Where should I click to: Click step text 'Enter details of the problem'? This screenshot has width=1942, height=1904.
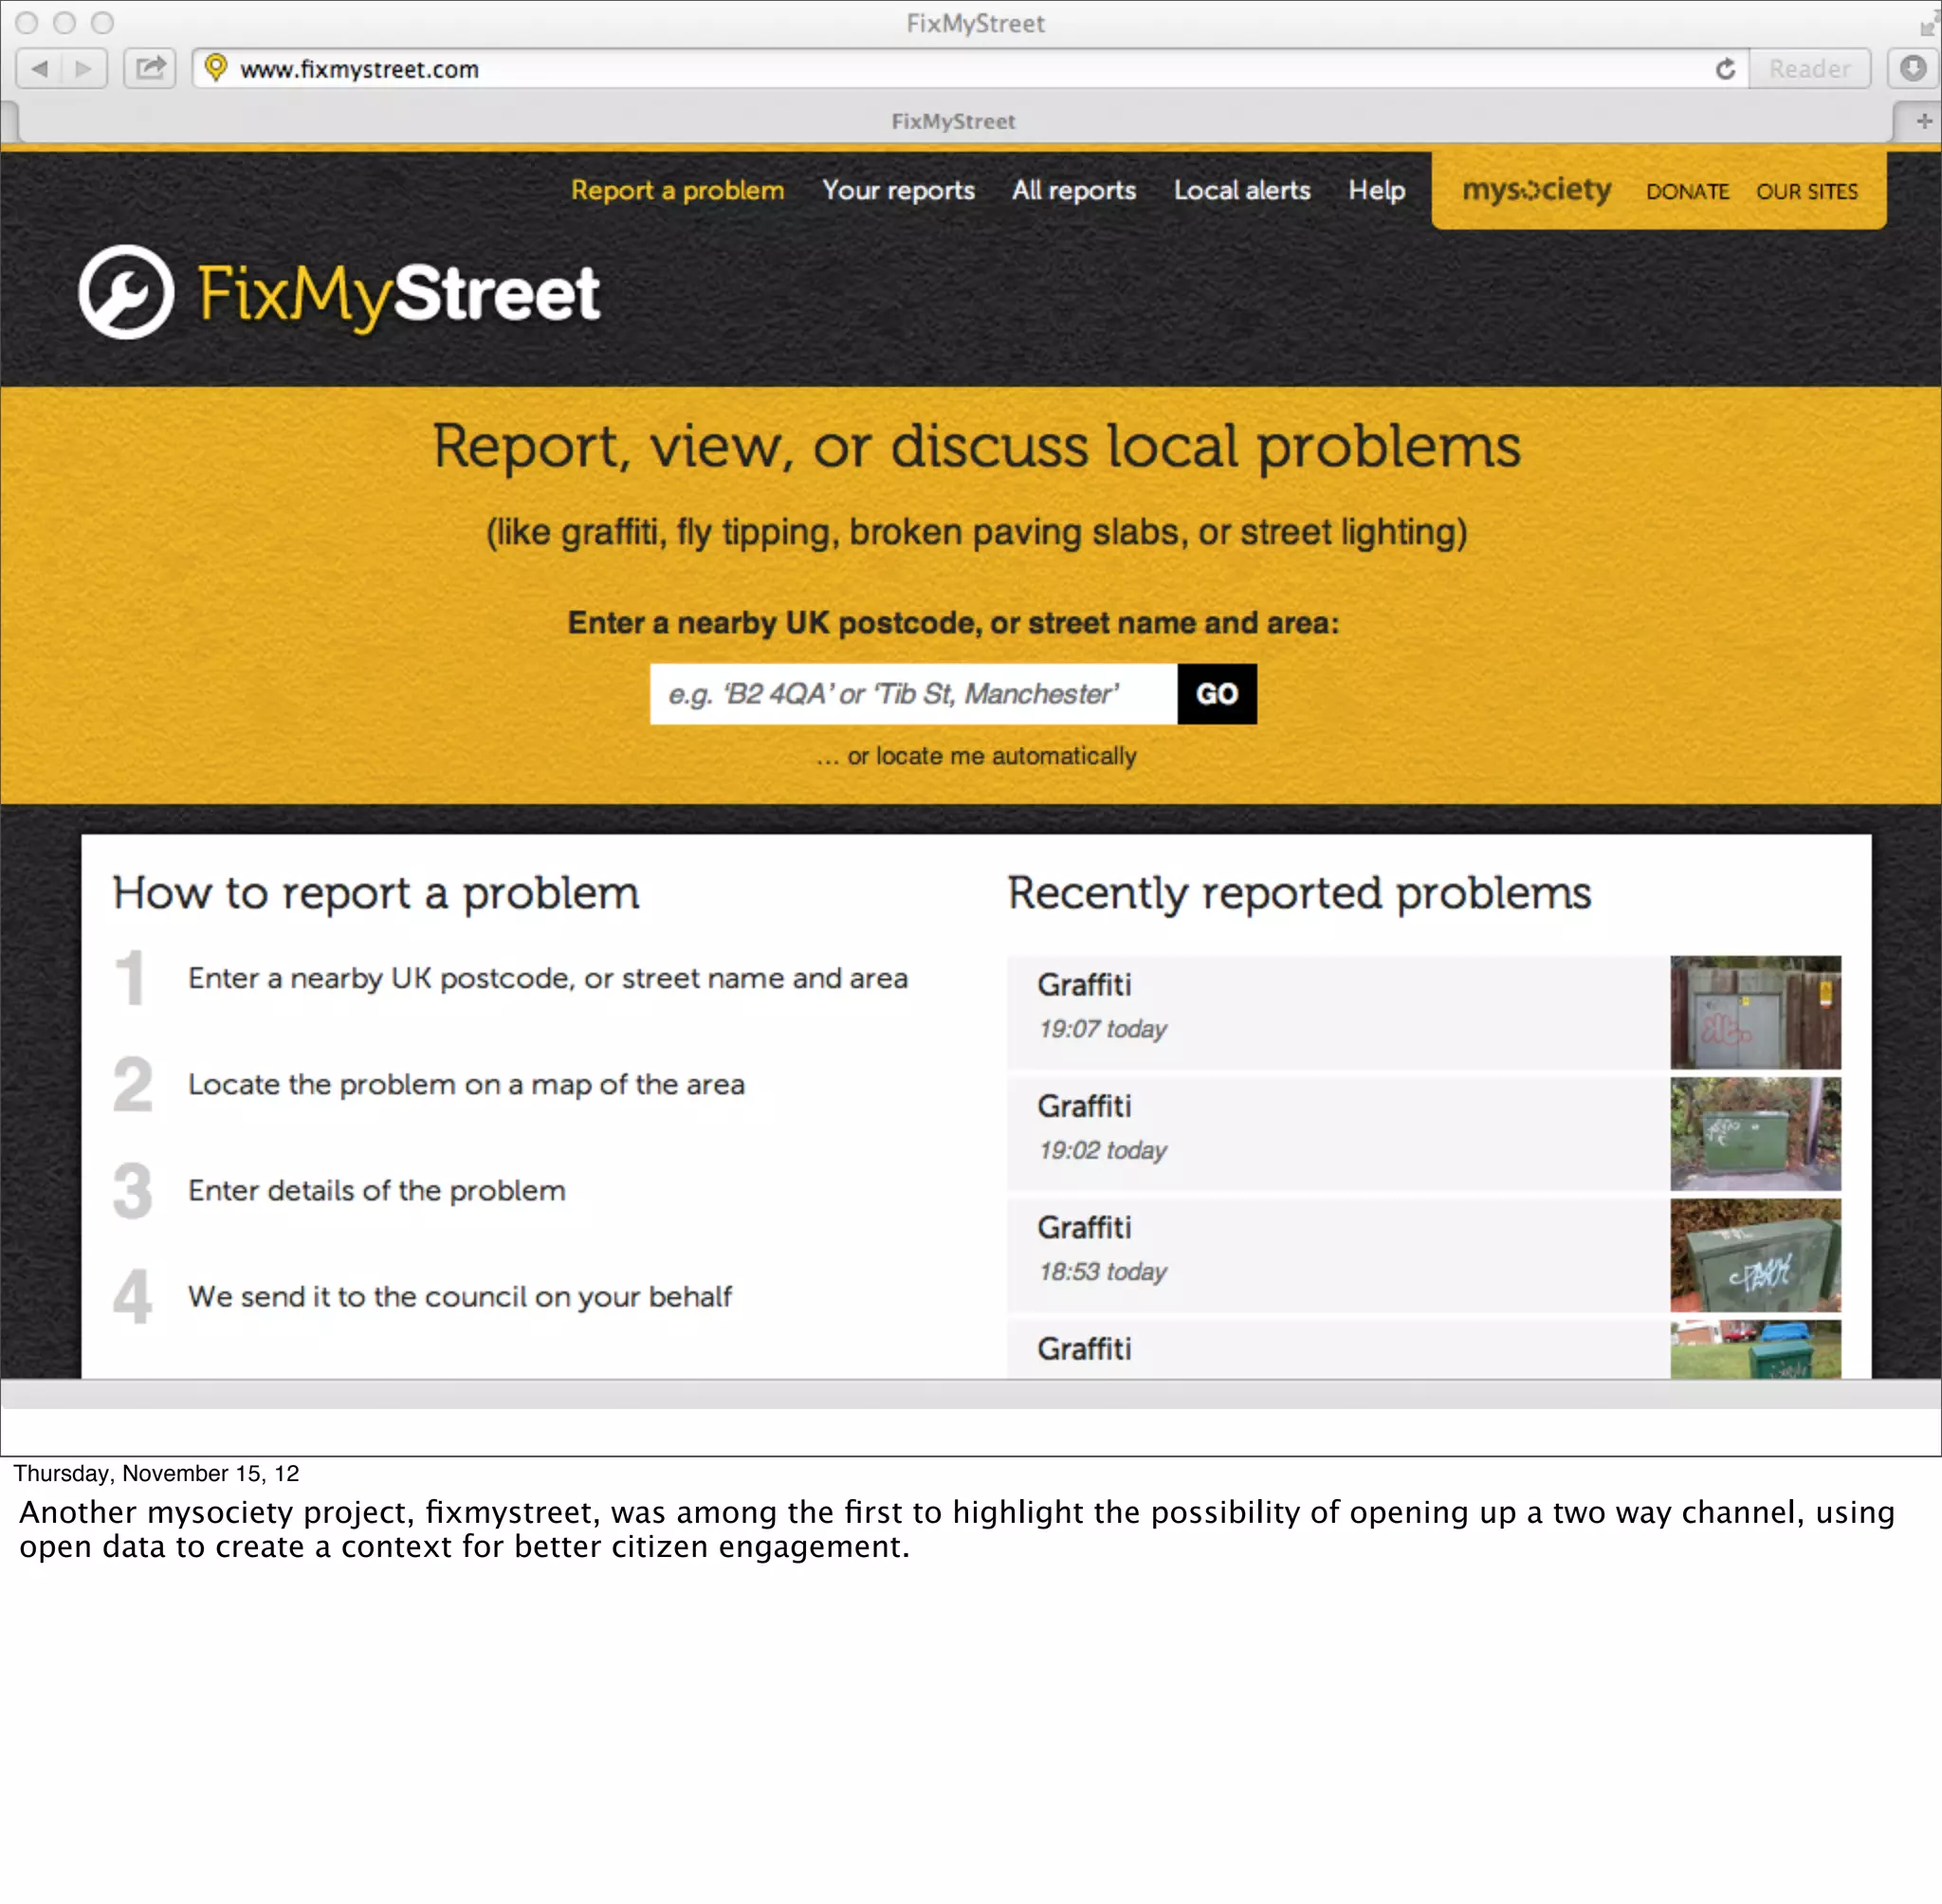tap(377, 1190)
